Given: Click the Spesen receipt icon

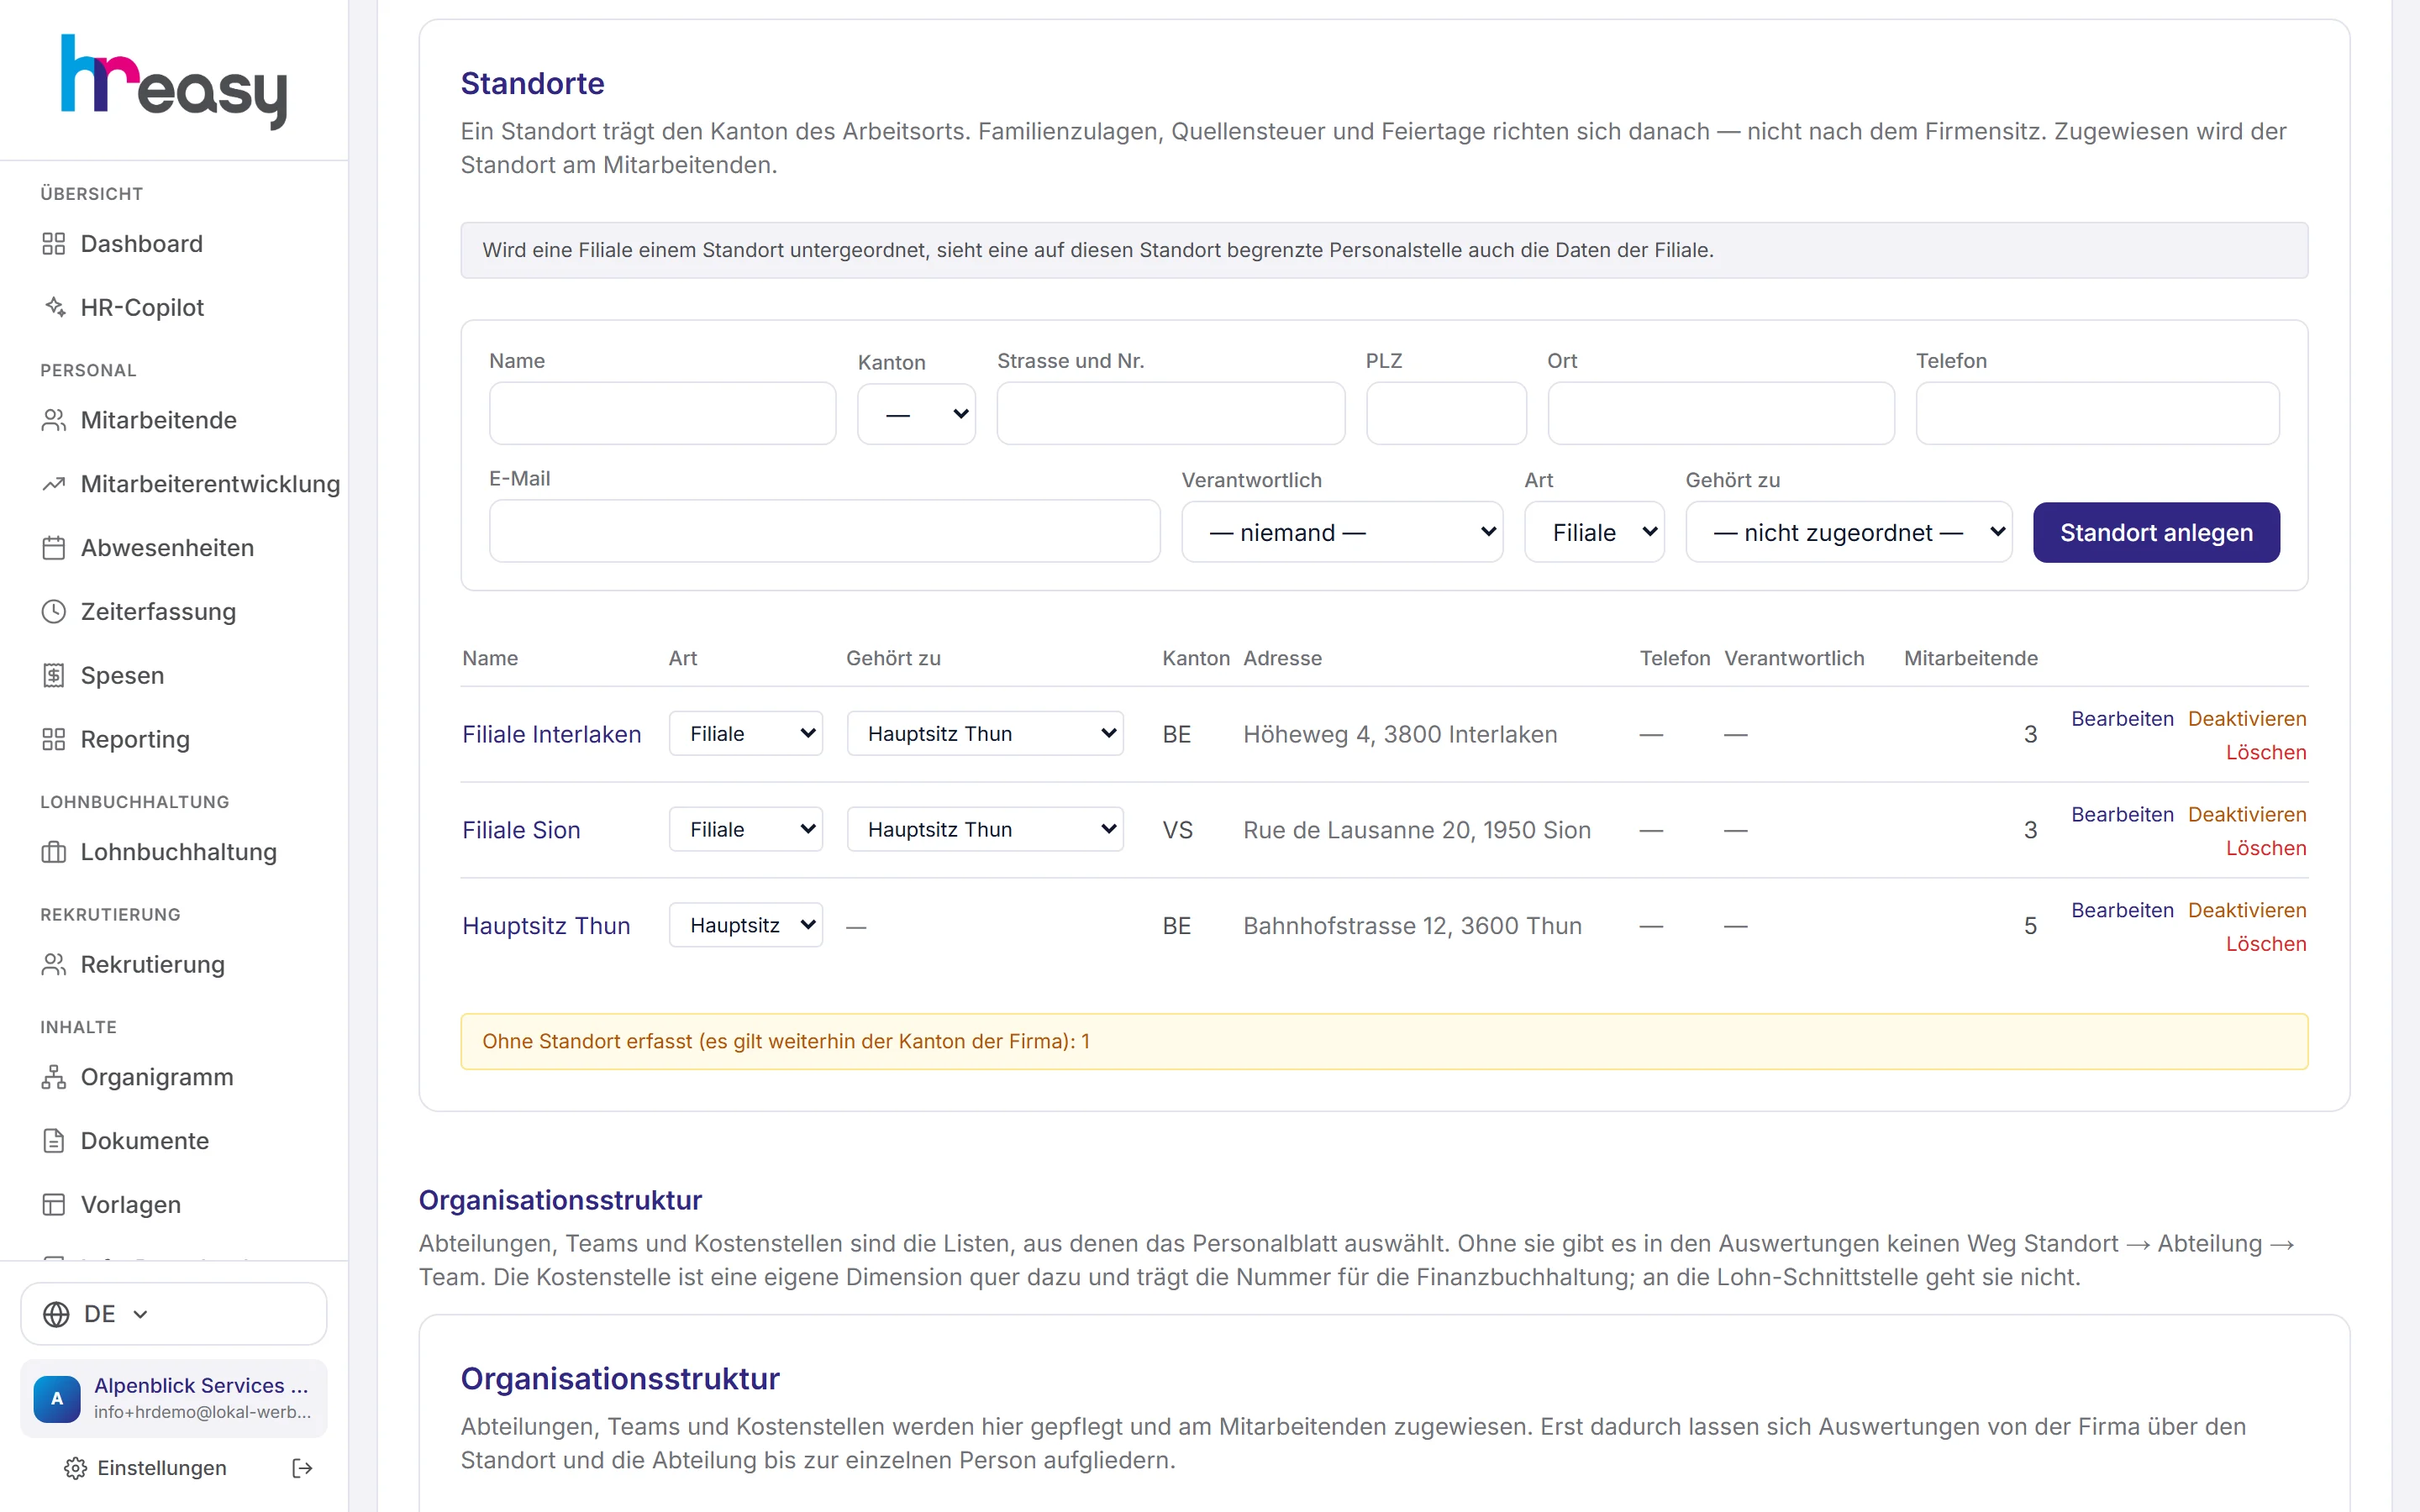Looking at the screenshot, I should point(54,675).
